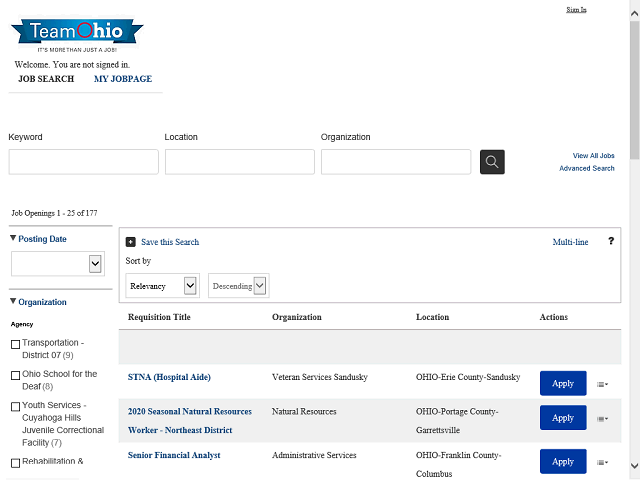Click the Location column header in results
The image size is (640, 480).
[x=432, y=317]
